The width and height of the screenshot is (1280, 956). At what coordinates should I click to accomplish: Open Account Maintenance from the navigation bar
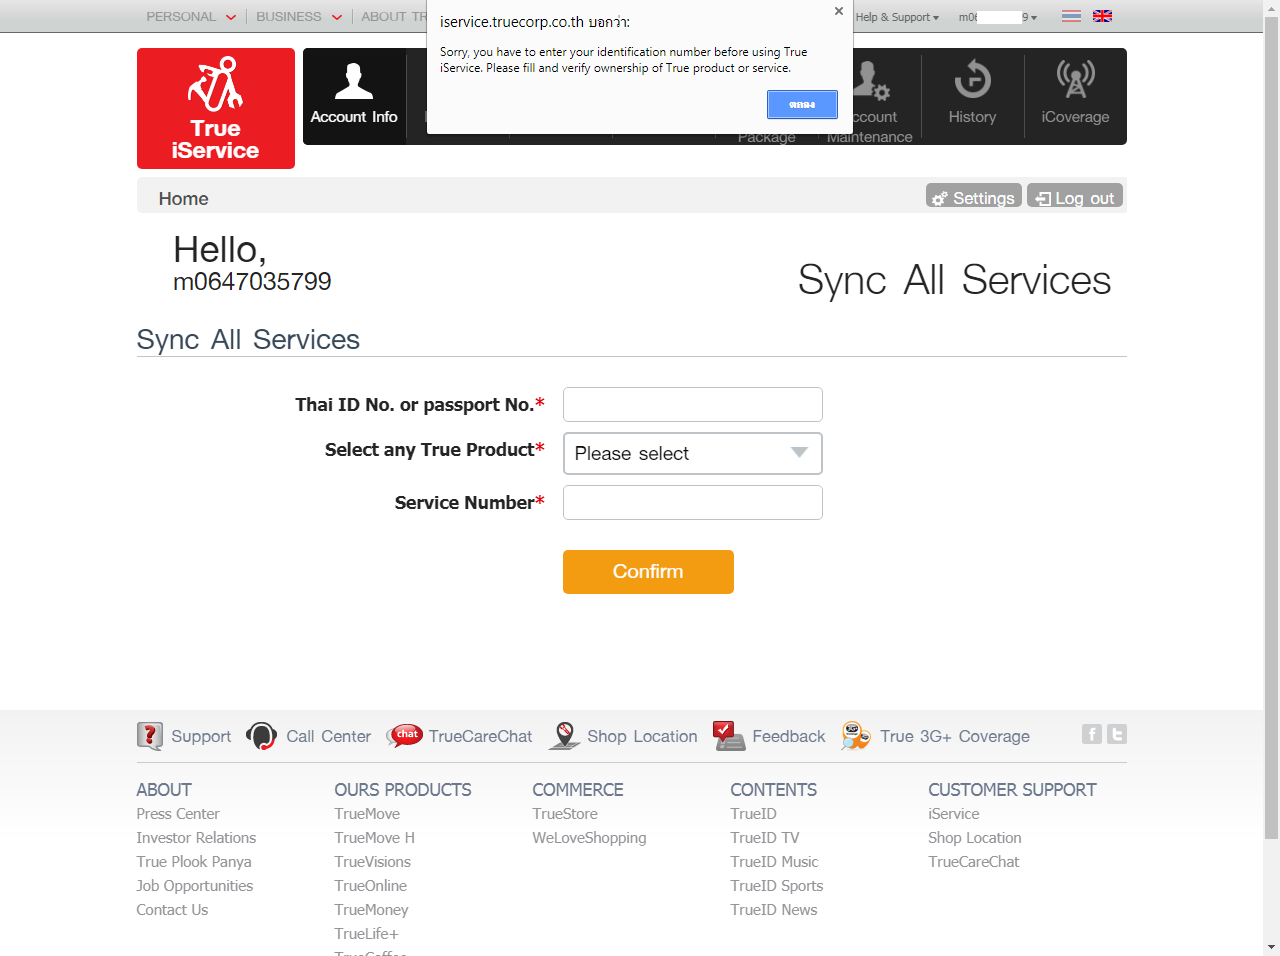click(x=870, y=100)
